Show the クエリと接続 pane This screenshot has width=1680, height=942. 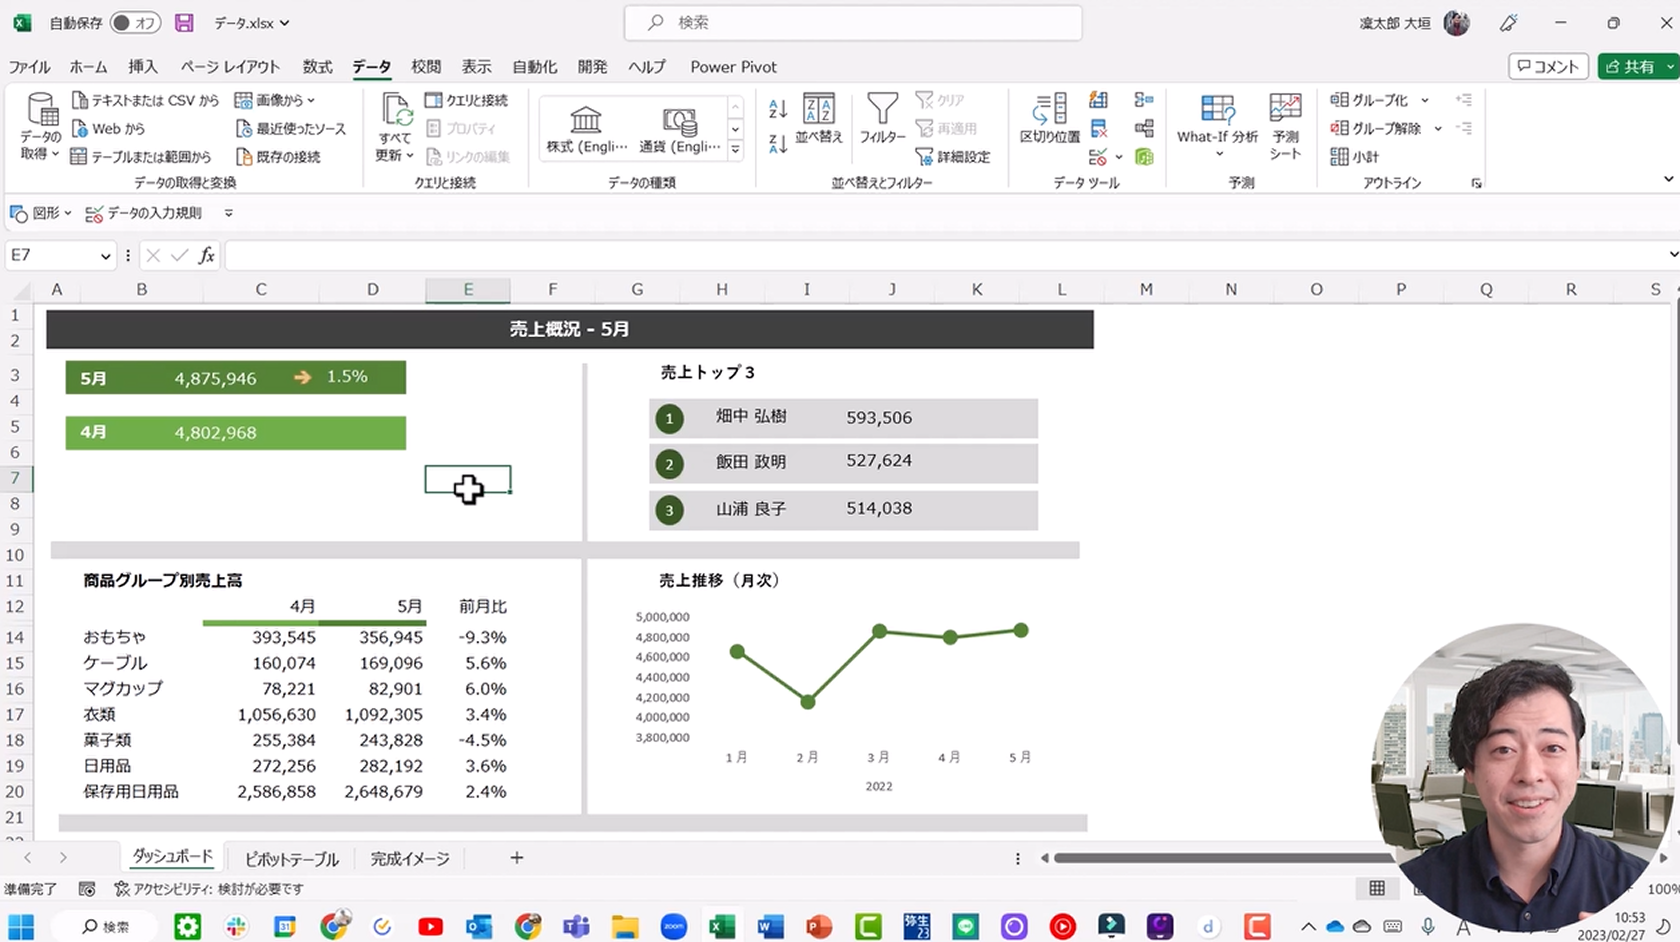point(466,100)
